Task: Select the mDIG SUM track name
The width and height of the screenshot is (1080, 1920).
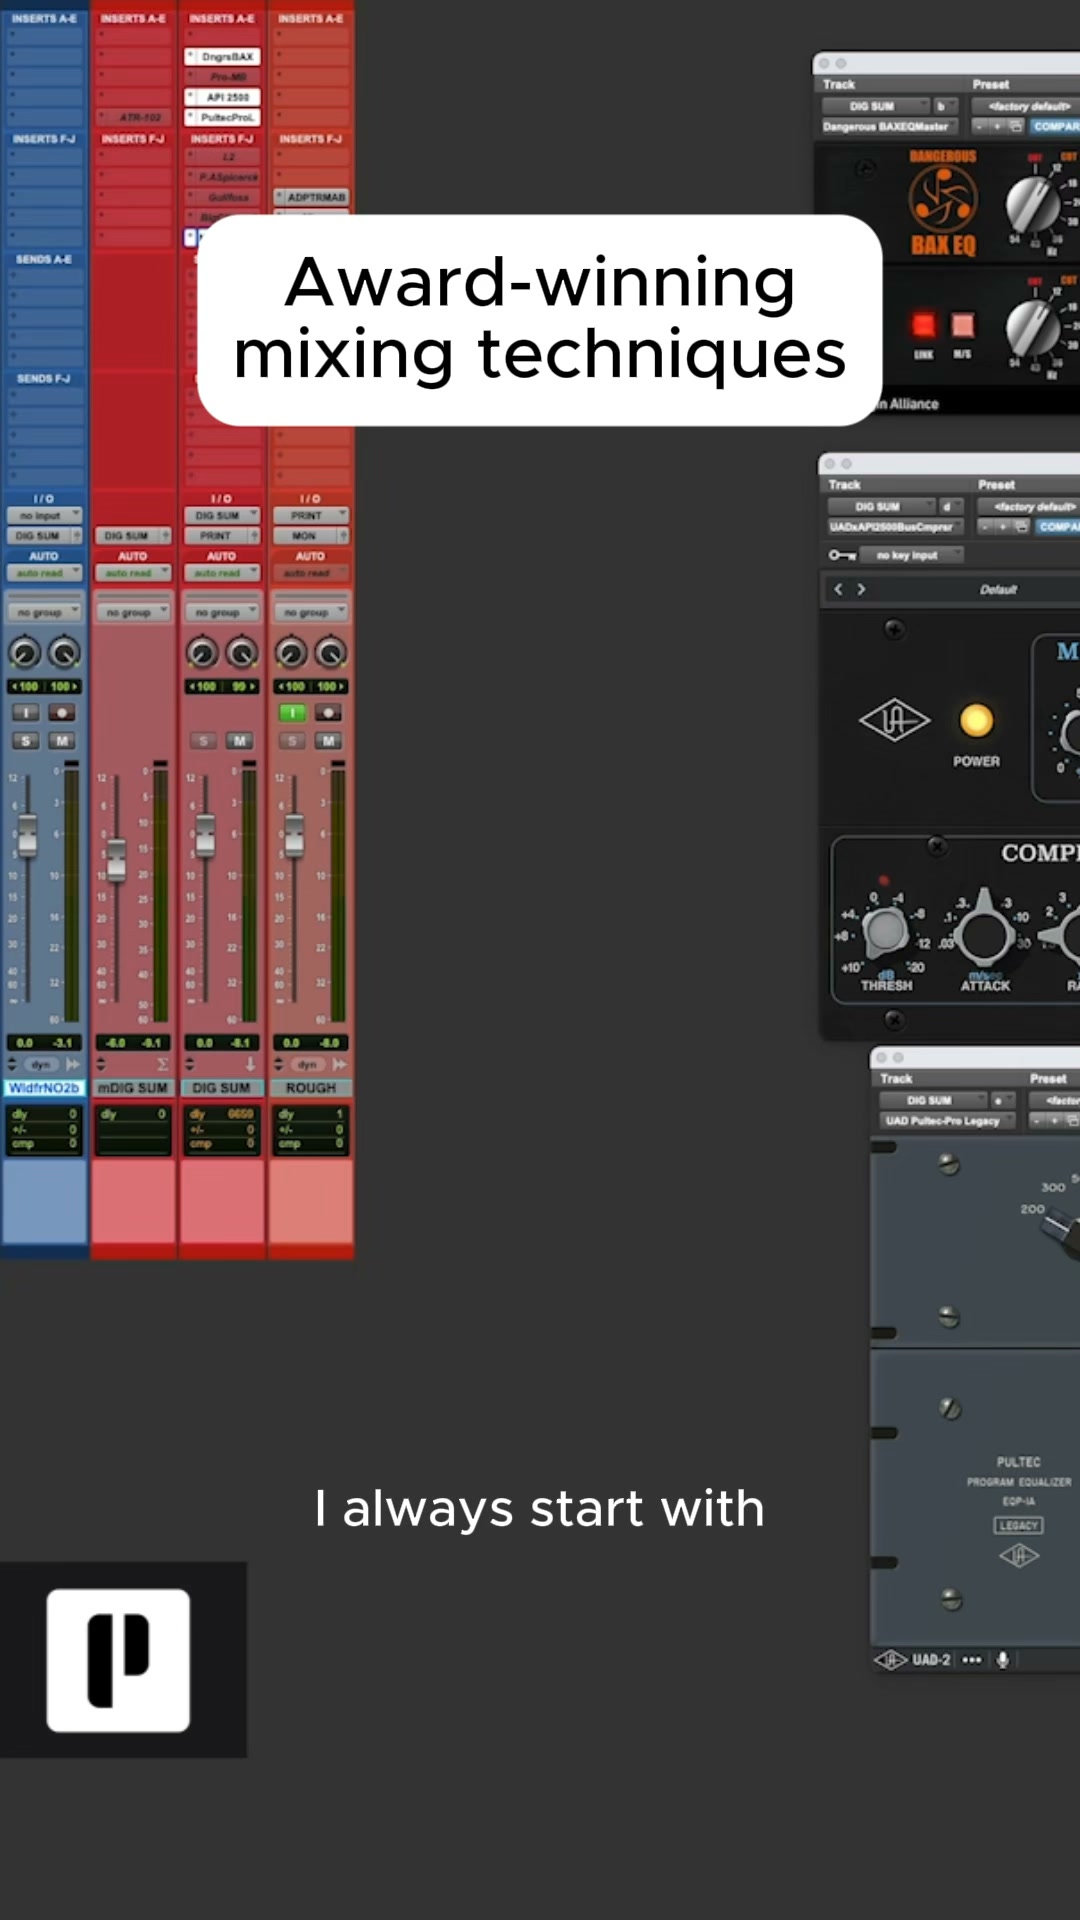Action: 133,1088
